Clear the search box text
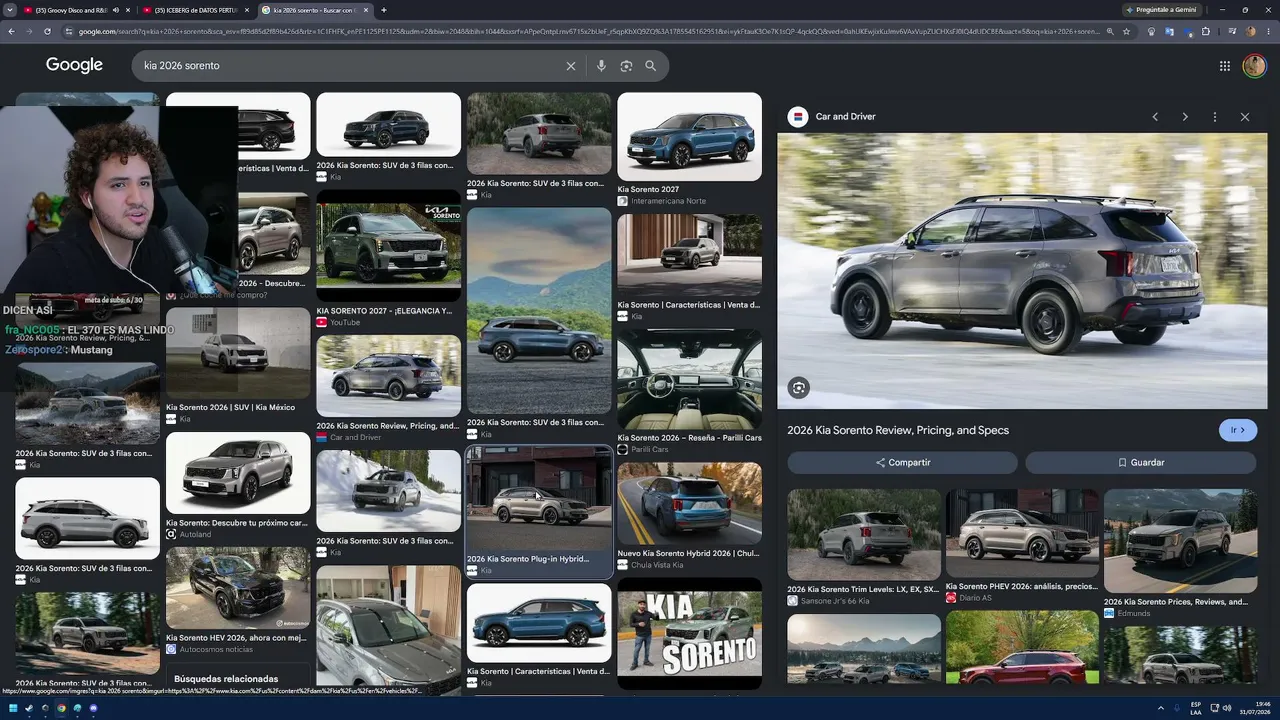Screen dimensions: 1280x720 (571, 66)
